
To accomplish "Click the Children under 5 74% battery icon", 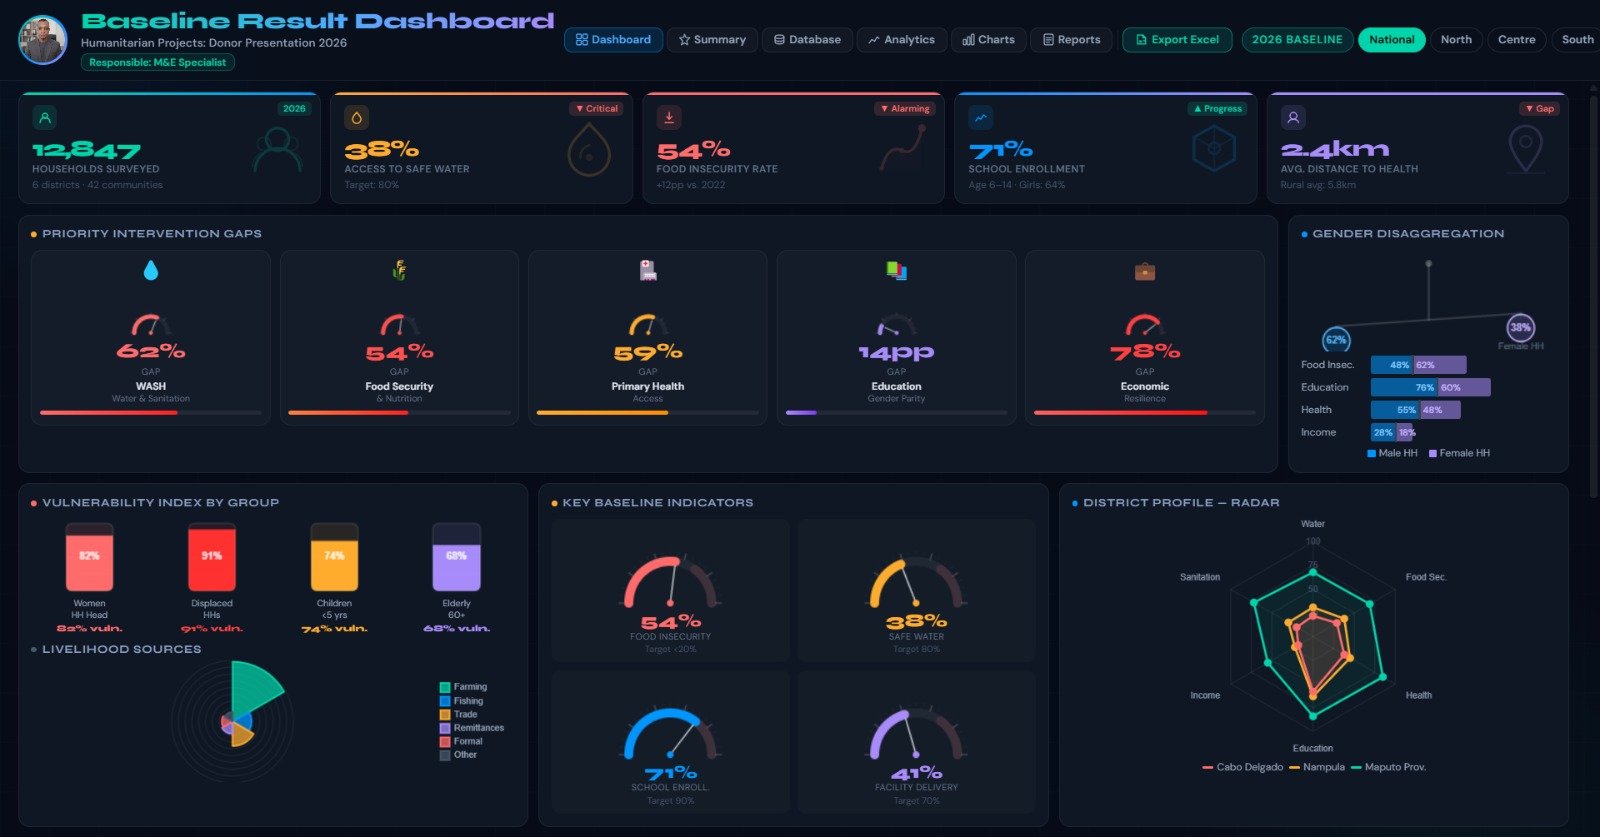I will [x=334, y=557].
